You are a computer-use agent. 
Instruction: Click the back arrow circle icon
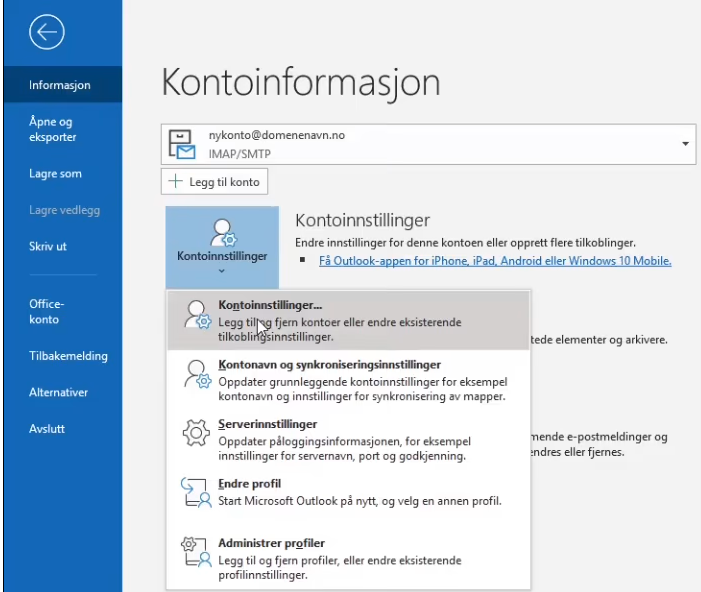[x=47, y=32]
